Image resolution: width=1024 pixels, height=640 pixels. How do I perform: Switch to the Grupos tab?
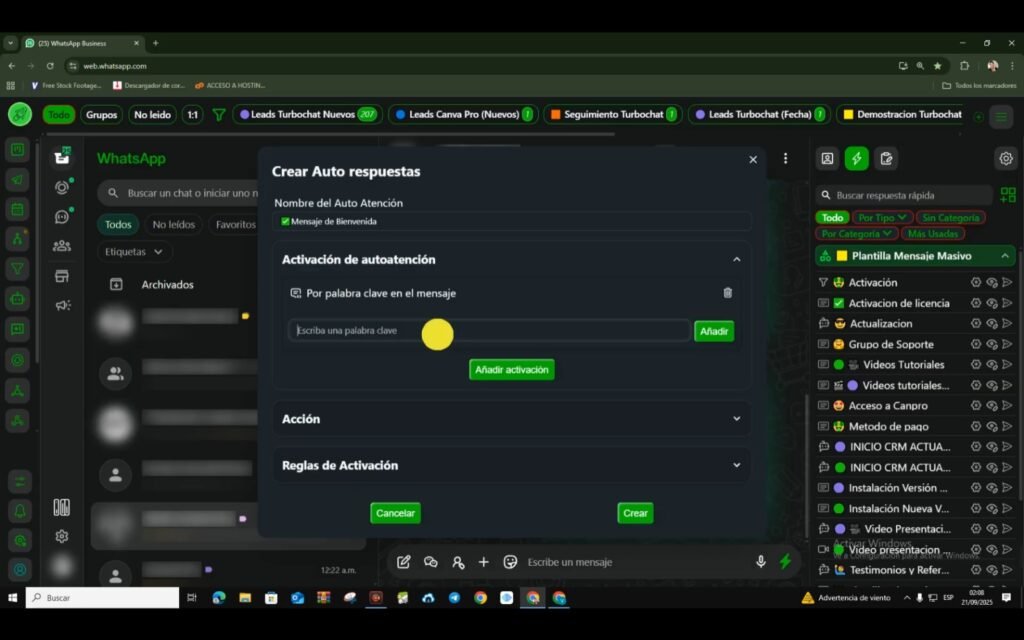101,114
